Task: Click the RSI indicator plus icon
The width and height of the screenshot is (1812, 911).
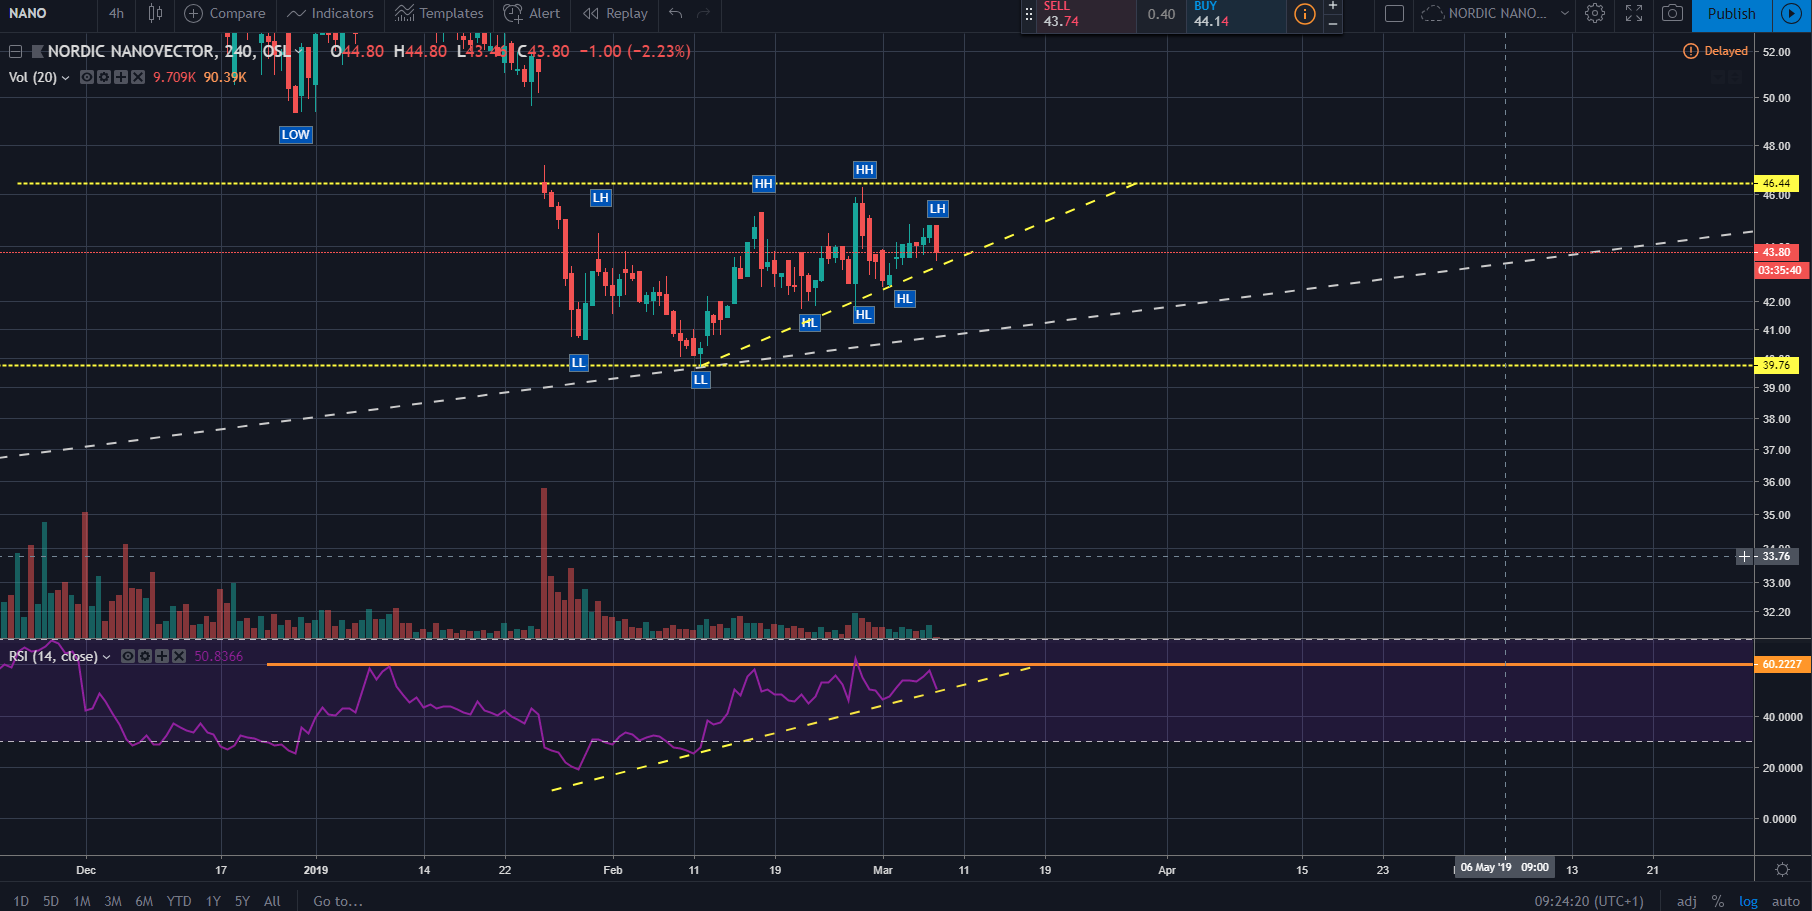Action: 162,656
